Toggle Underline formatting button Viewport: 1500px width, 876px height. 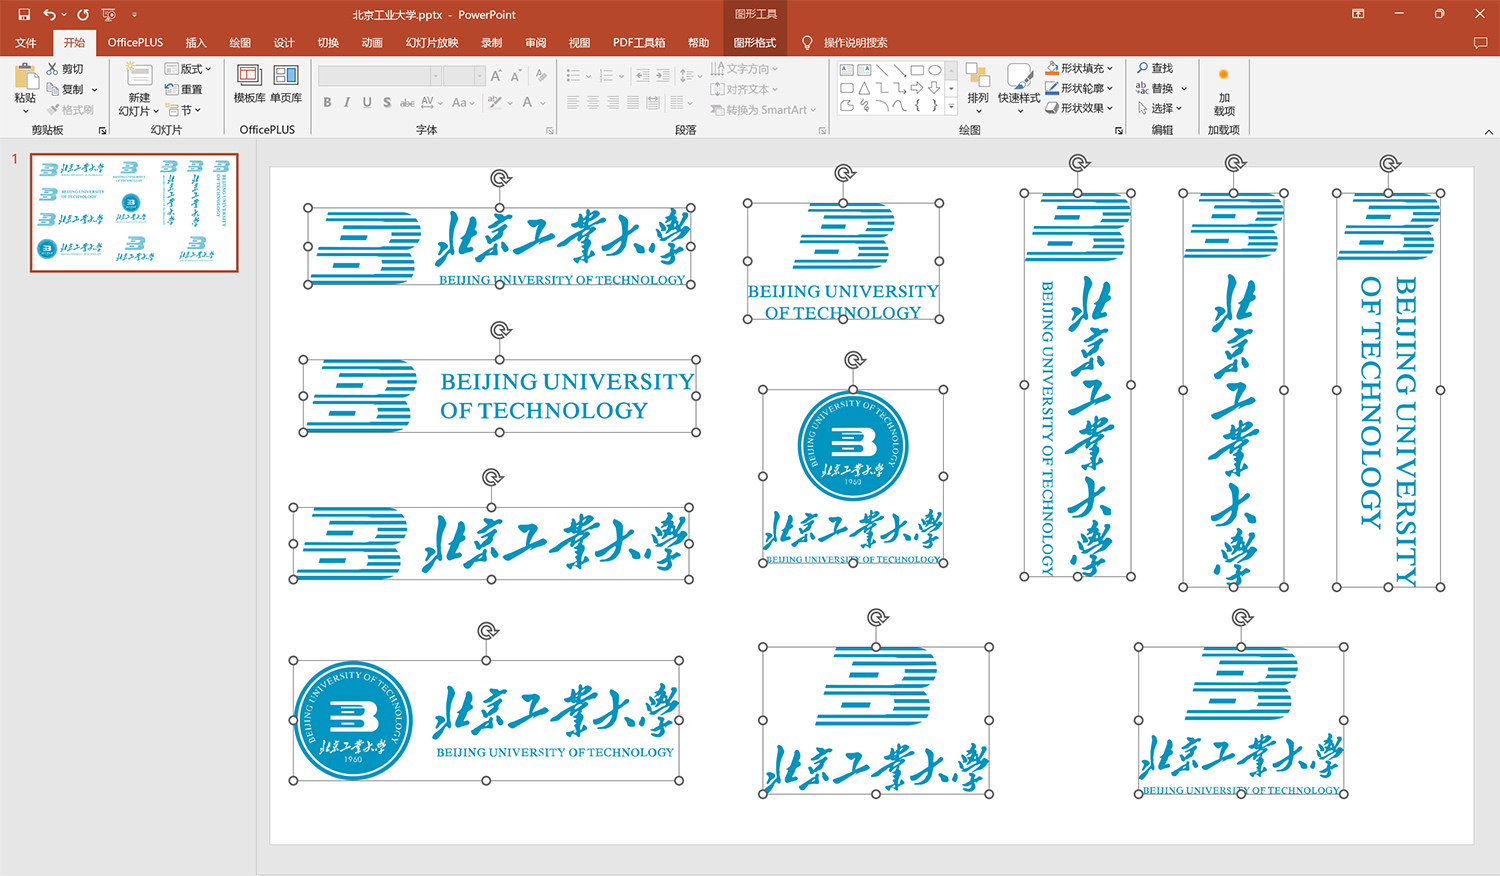[x=367, y=102]
